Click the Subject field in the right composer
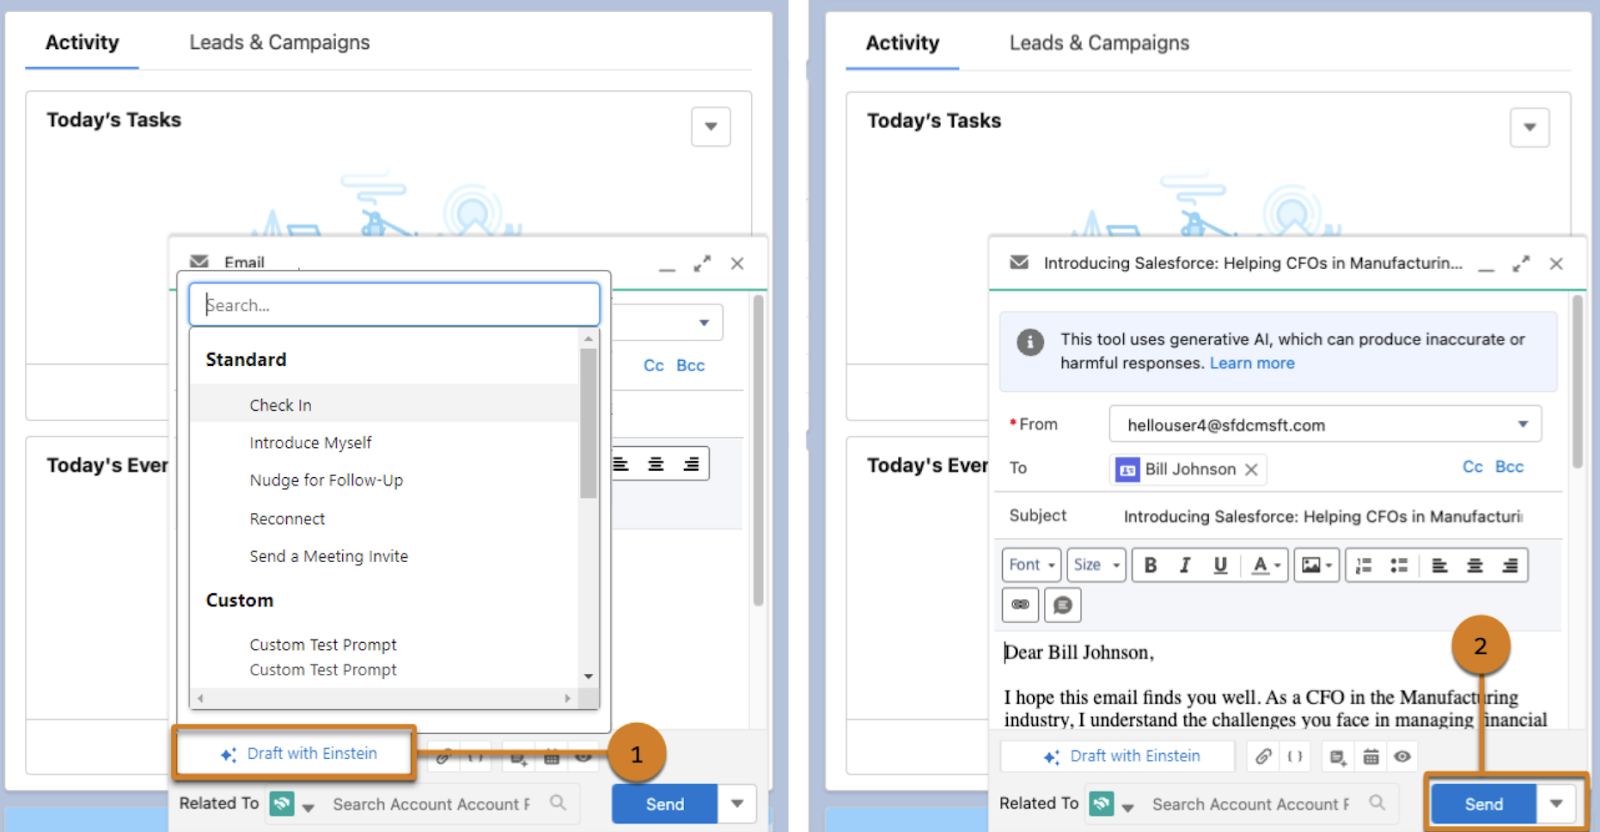The height and width of the screenshot is (832, 1600). [1323, 516]
